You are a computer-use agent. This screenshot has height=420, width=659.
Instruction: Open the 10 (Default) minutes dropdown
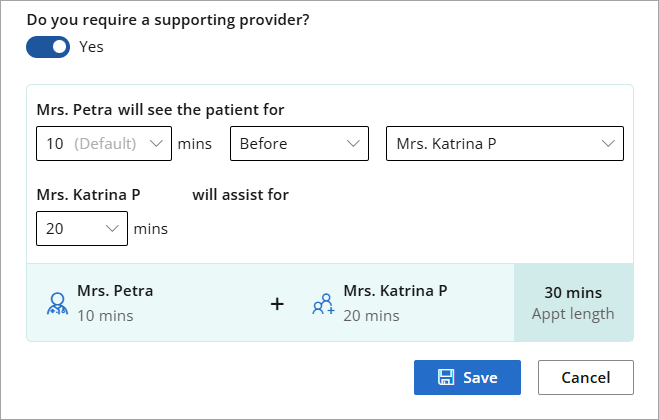pyautogui.click(x=104, y=143)
